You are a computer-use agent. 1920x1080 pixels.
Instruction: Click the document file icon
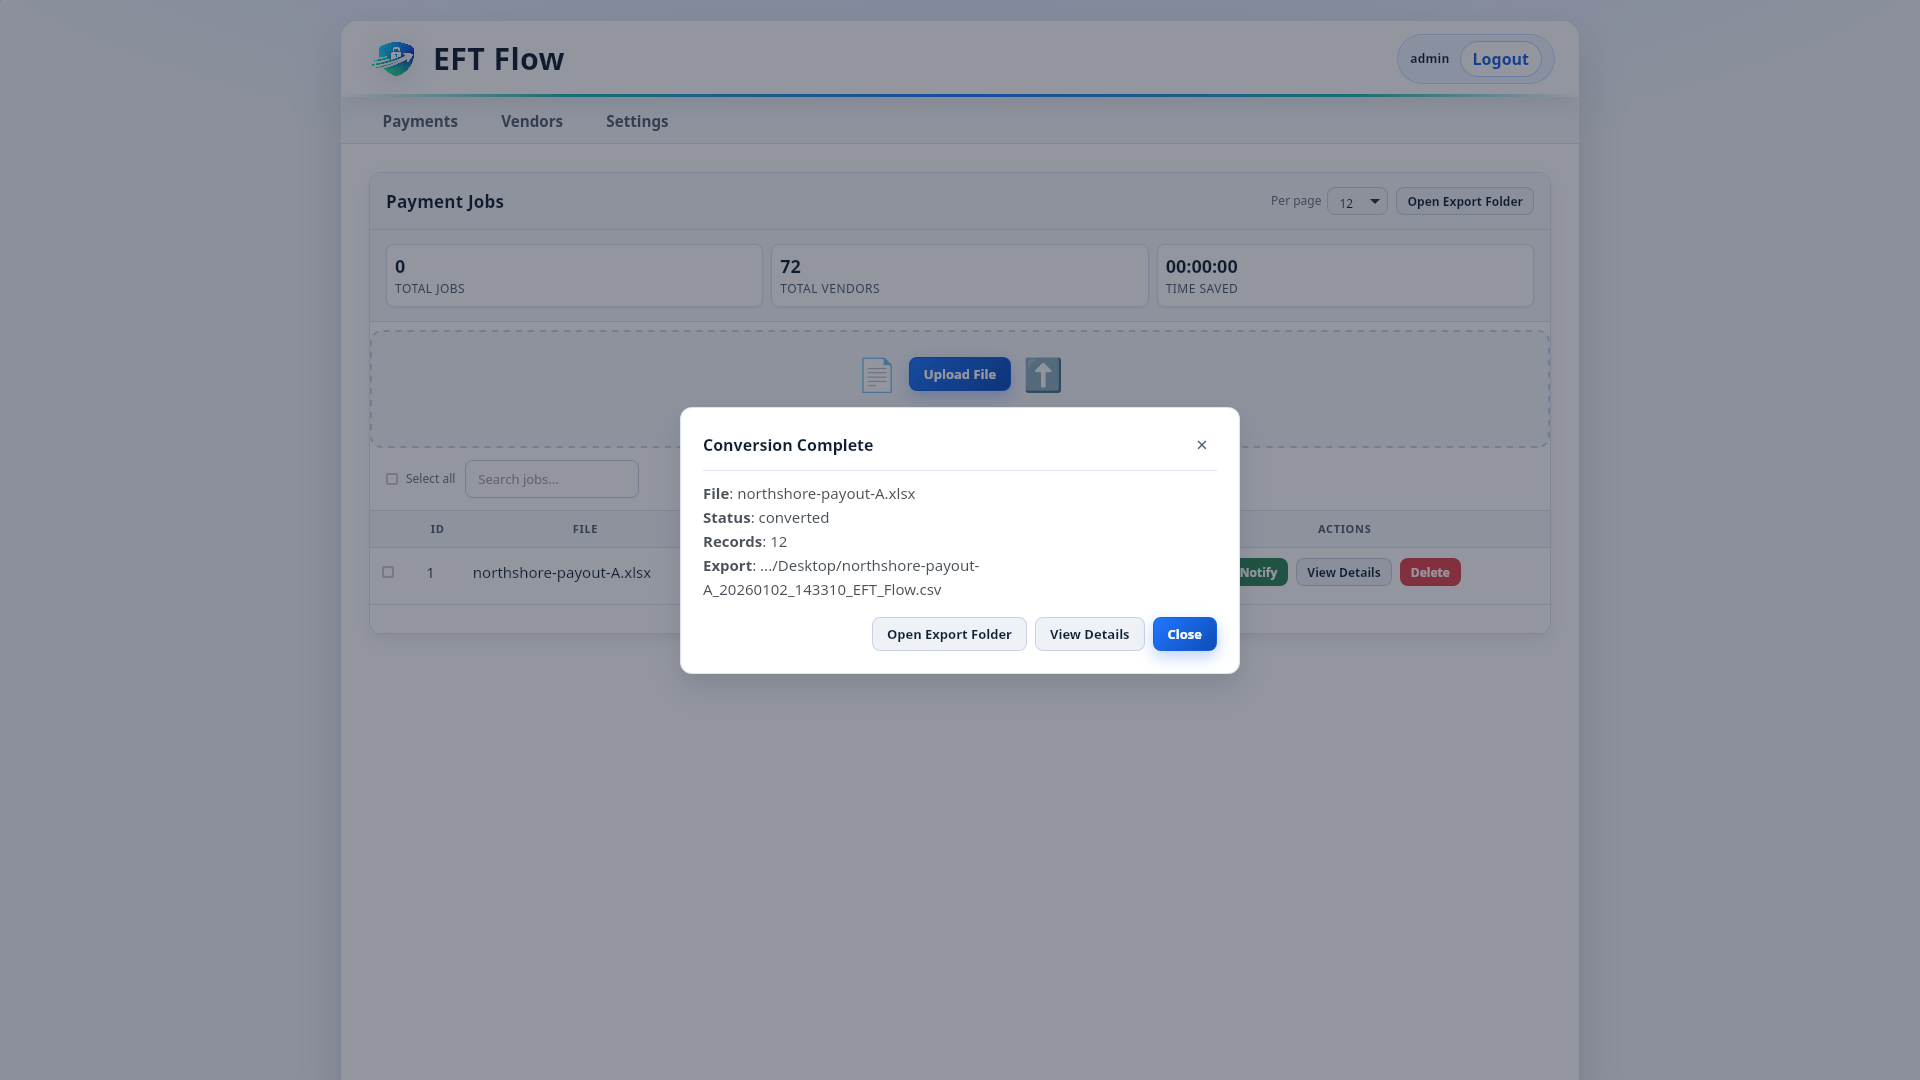pos(876,375)
